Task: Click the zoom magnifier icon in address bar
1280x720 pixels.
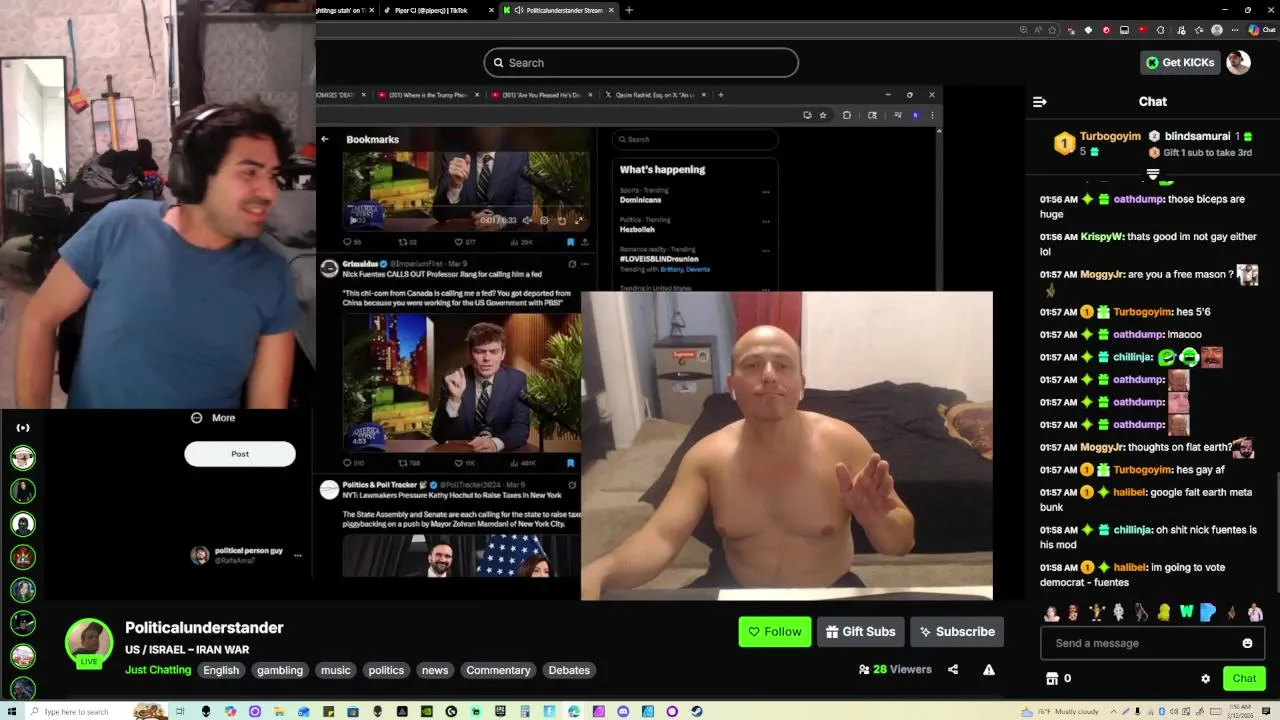Action: coord(1023,30)
